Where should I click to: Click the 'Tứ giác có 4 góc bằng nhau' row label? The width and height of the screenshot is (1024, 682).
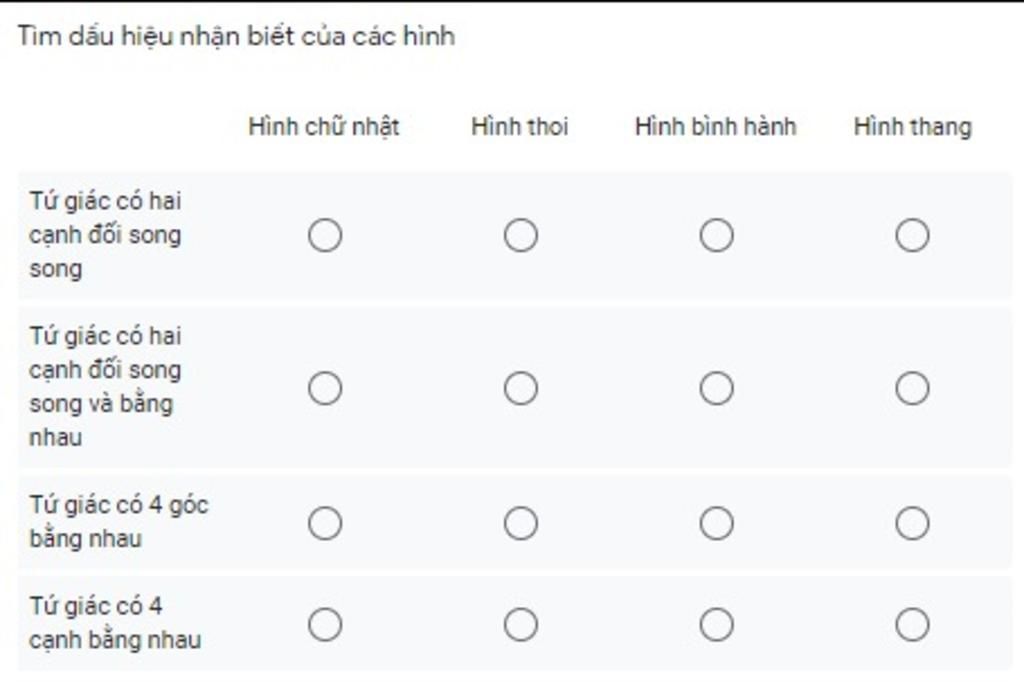point(118,522)
